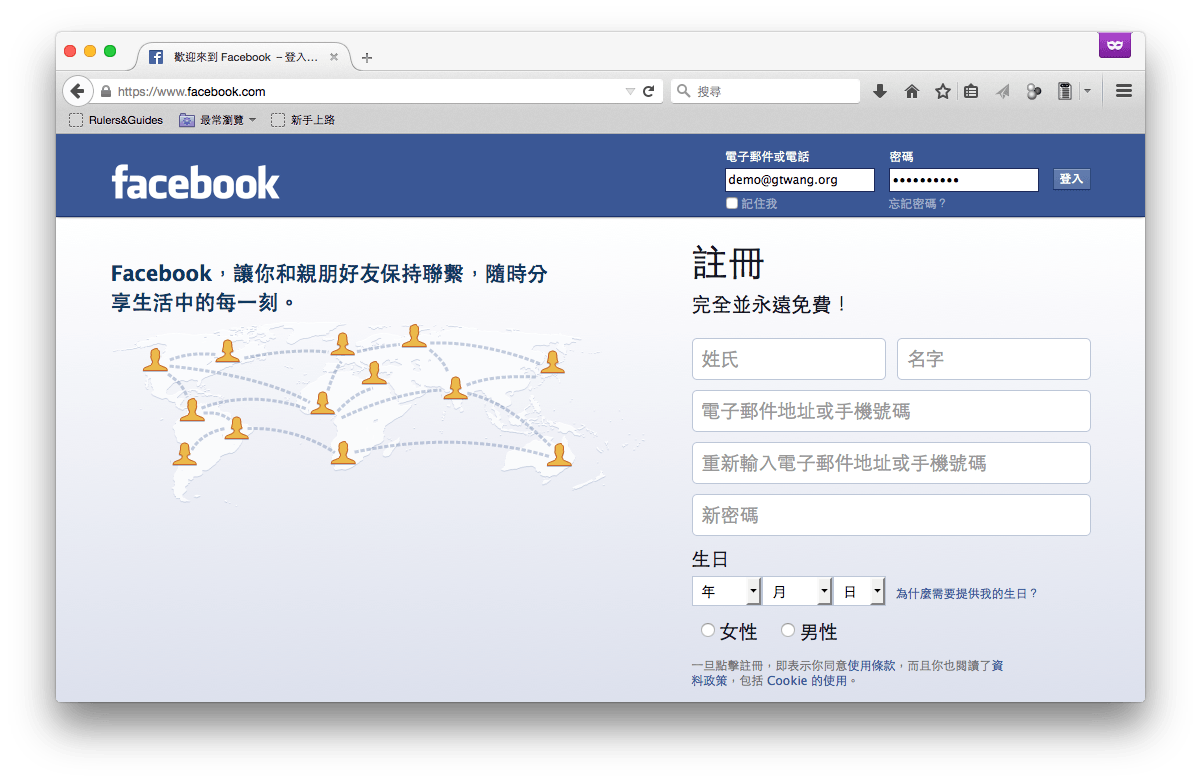Select the 女性 gender radio button

(709, 630)
